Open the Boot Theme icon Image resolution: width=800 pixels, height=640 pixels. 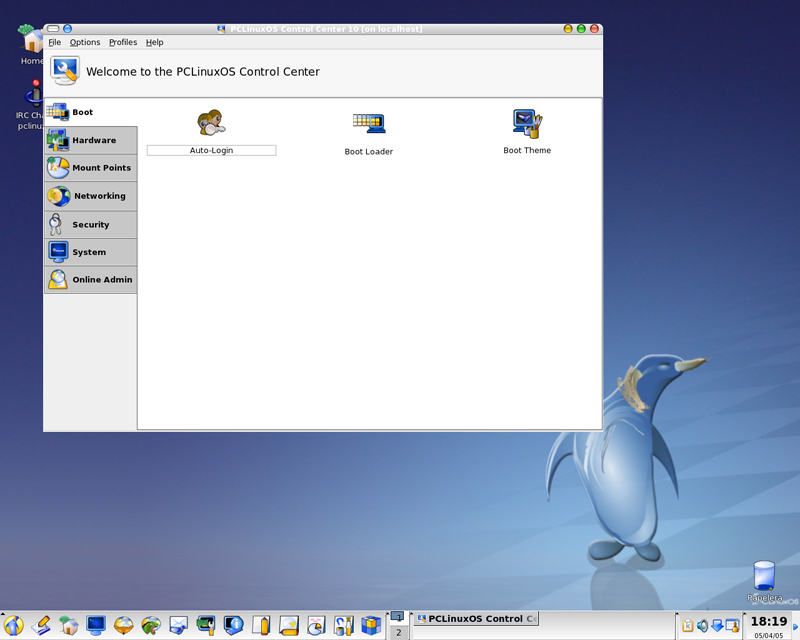click(x=528, y=124)
